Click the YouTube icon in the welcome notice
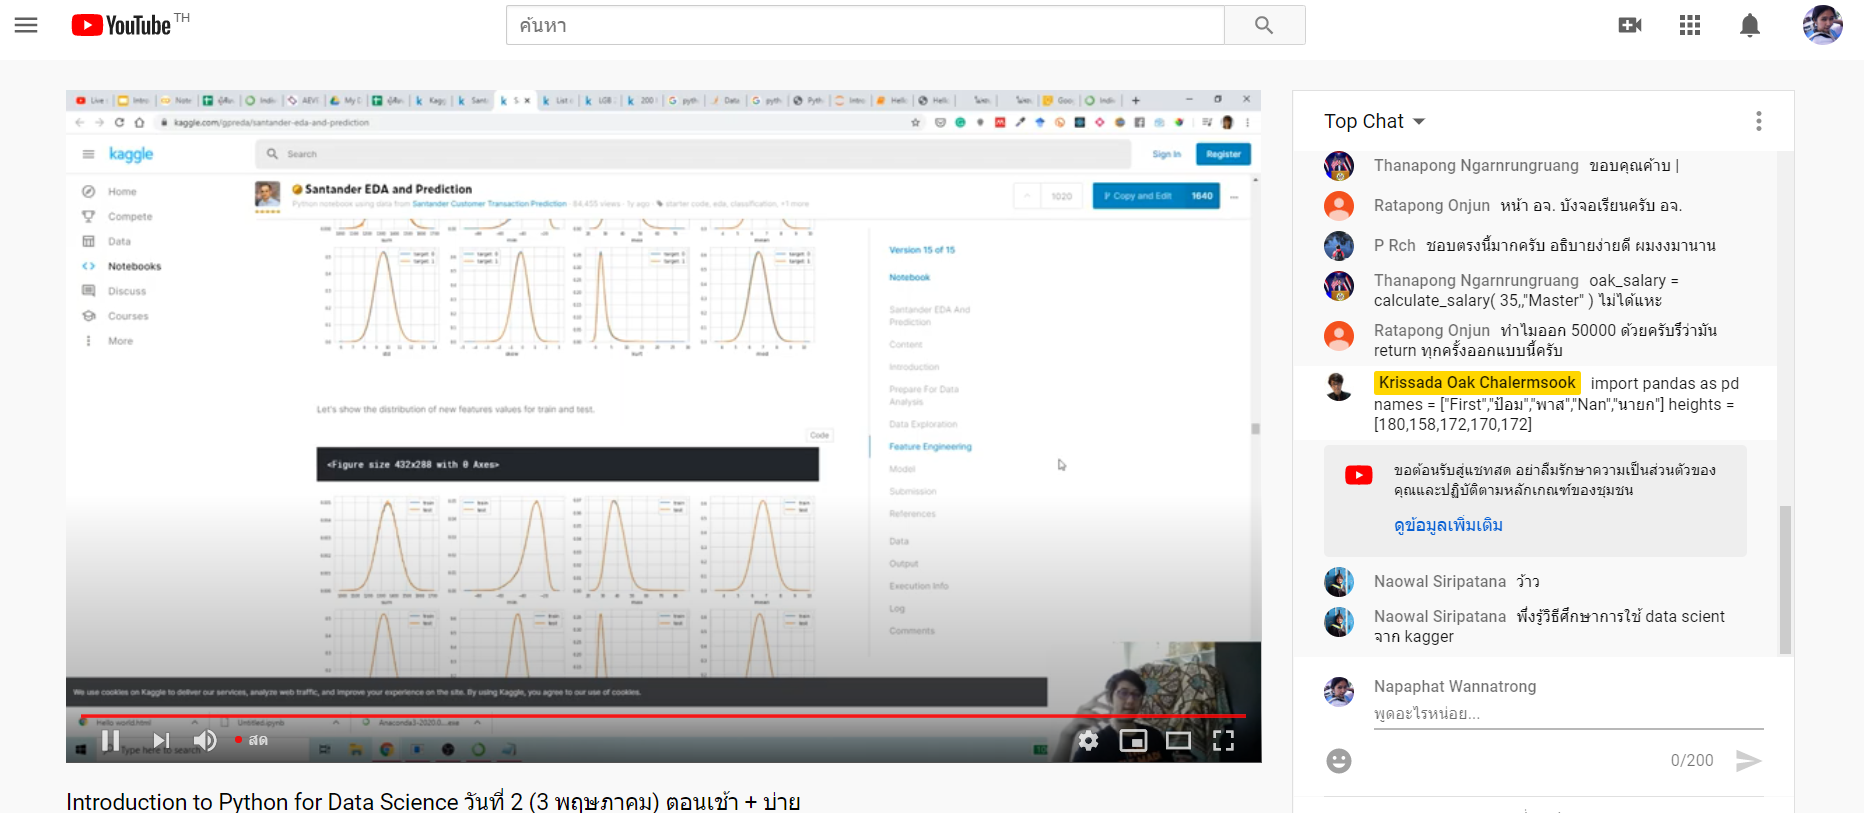Screen dimensions: 1864x813 coord(1359,475)
